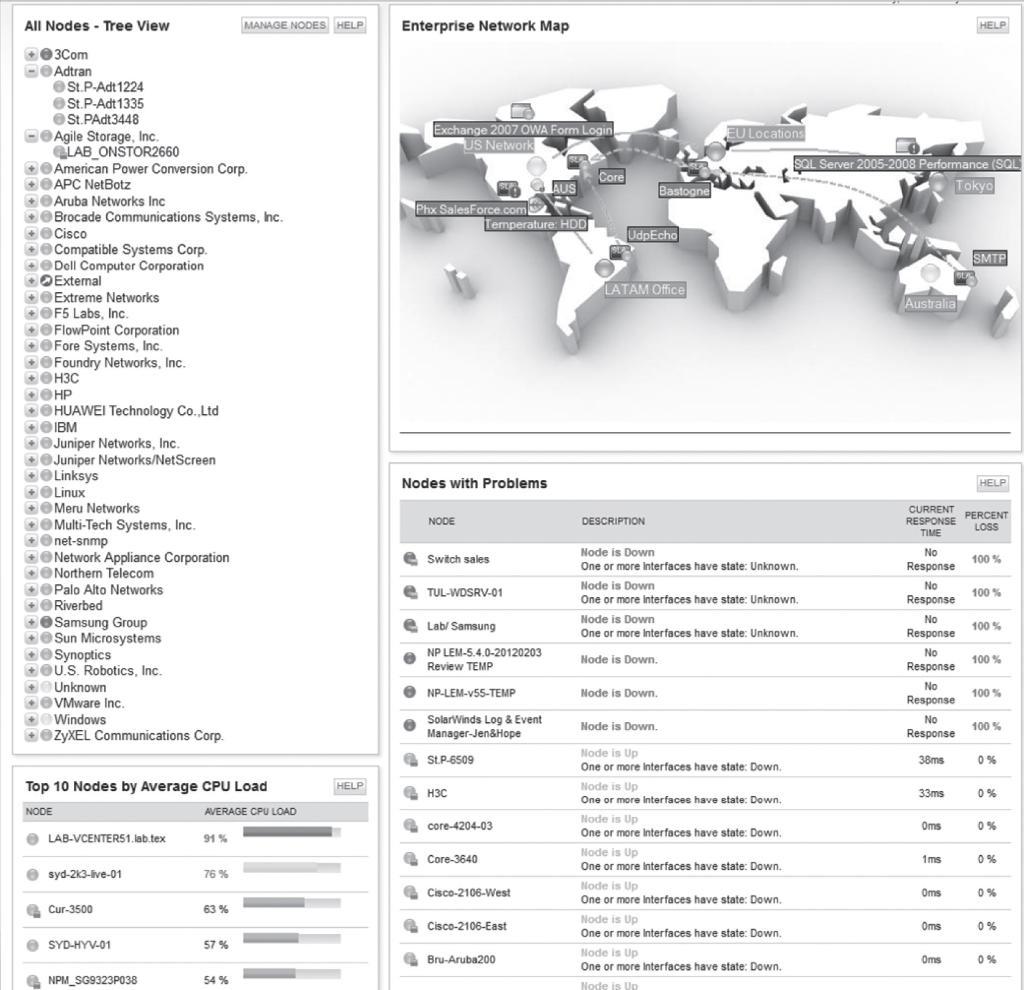Click the LATAM Office map node sphere
1024x990 pixels.
604,268
